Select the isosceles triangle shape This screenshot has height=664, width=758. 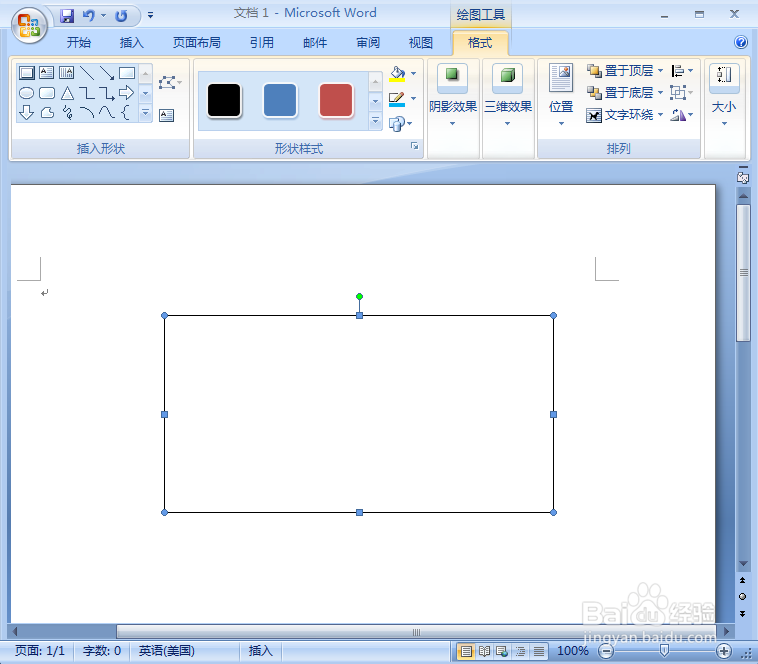point(67,93)
